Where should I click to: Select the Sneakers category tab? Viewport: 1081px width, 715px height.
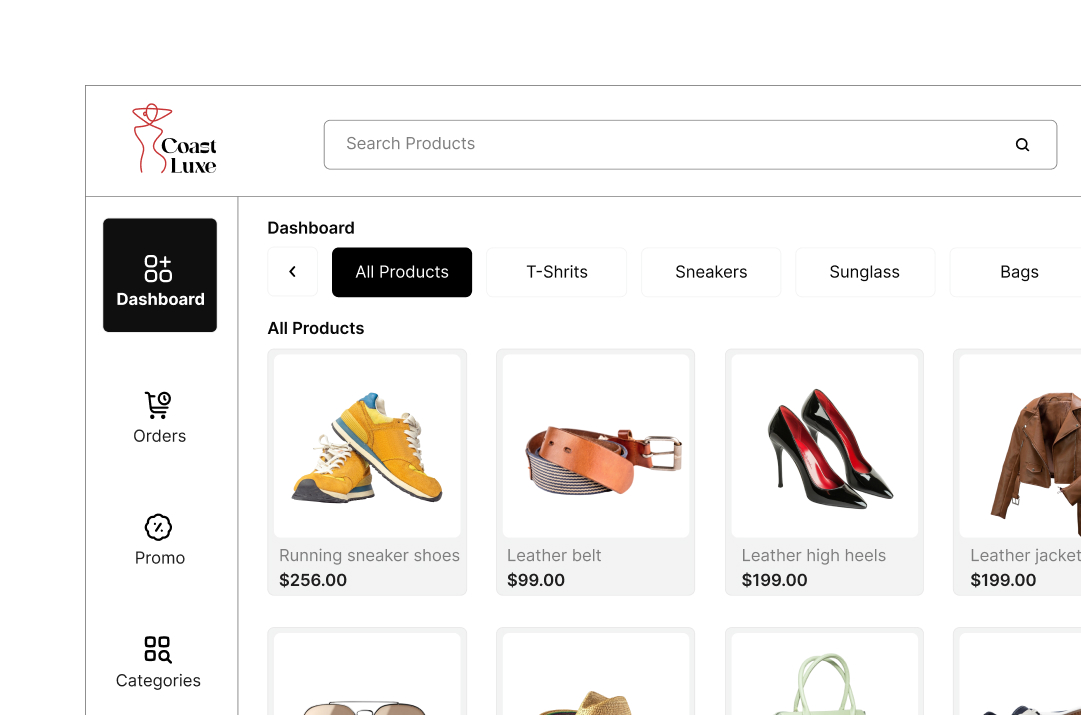click(x=711, y=272)
